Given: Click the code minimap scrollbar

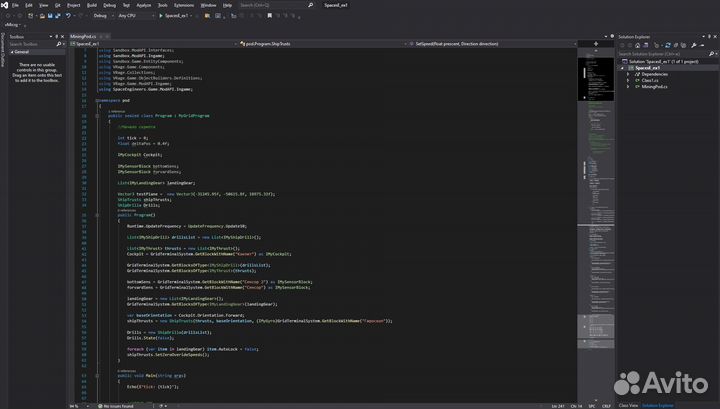Looking at the screenshot, I should tap(596, 225).
